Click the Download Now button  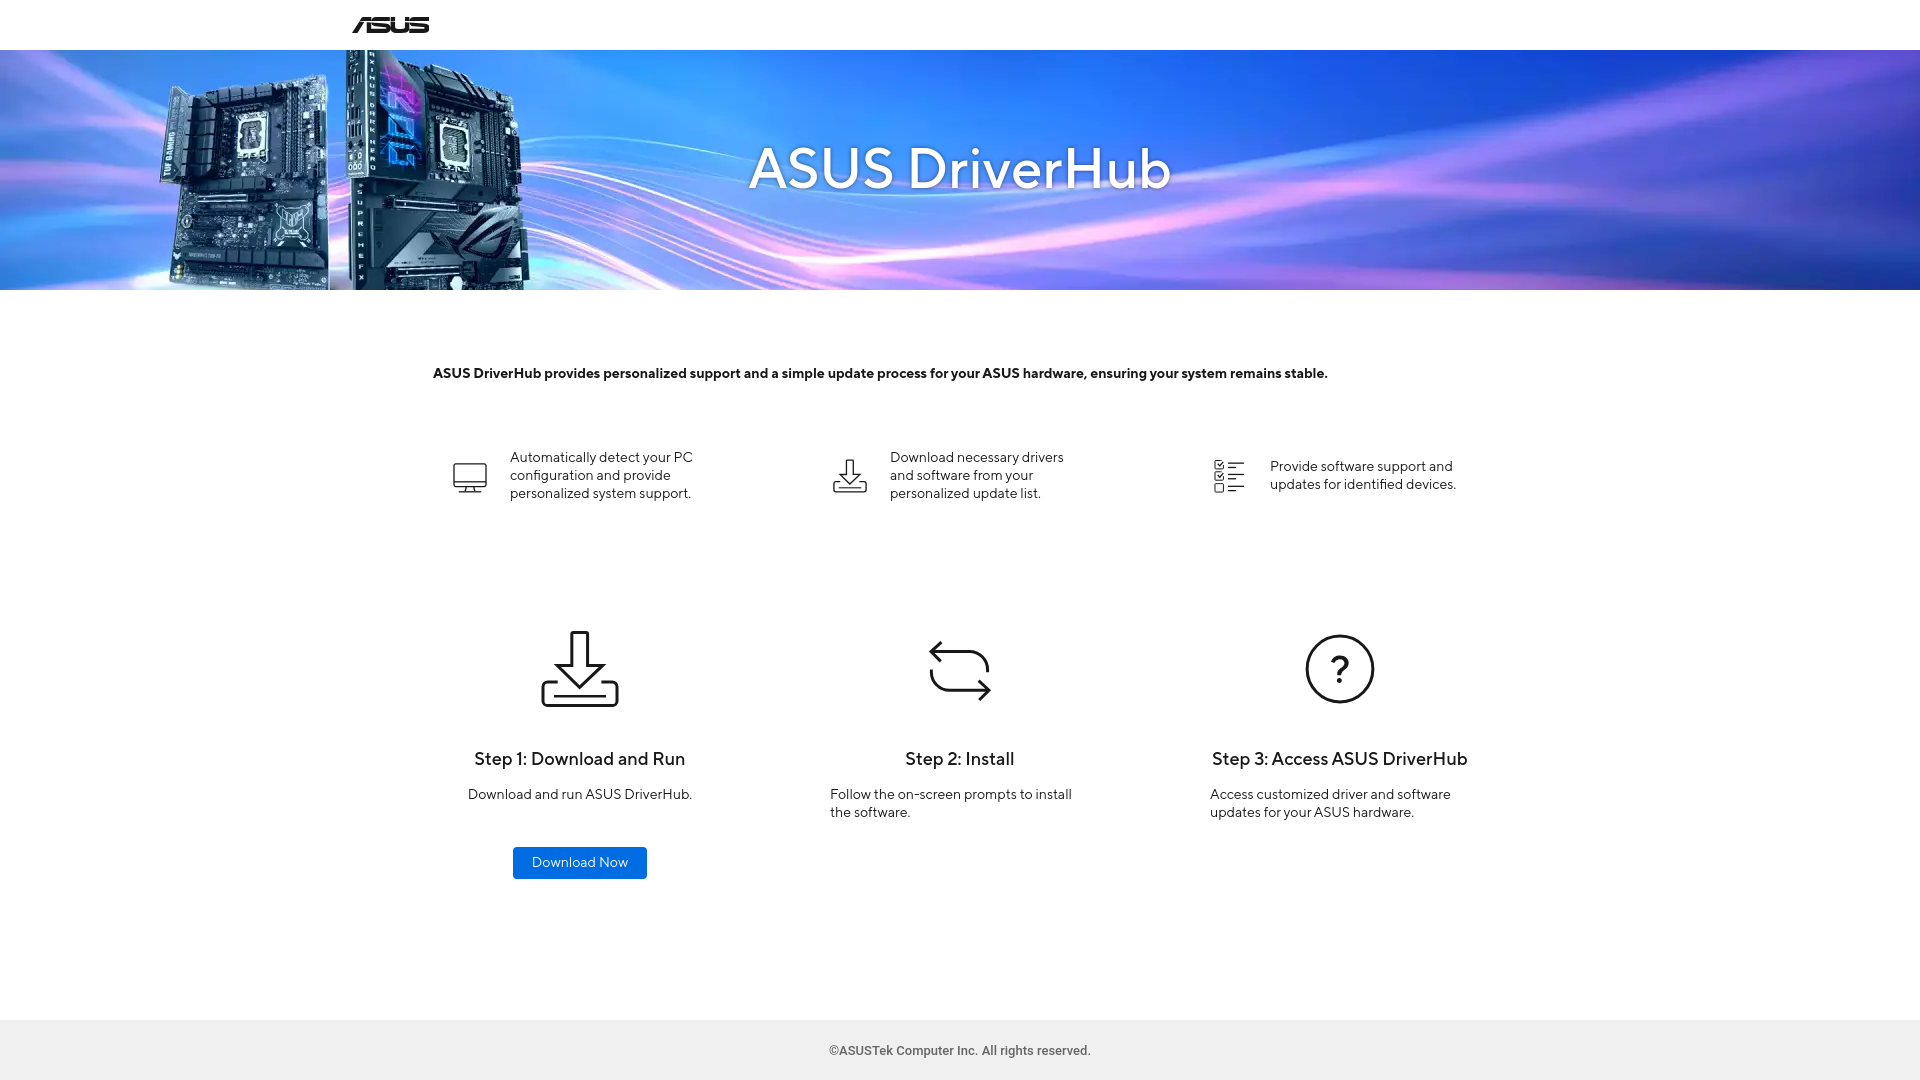click(580, 863)
